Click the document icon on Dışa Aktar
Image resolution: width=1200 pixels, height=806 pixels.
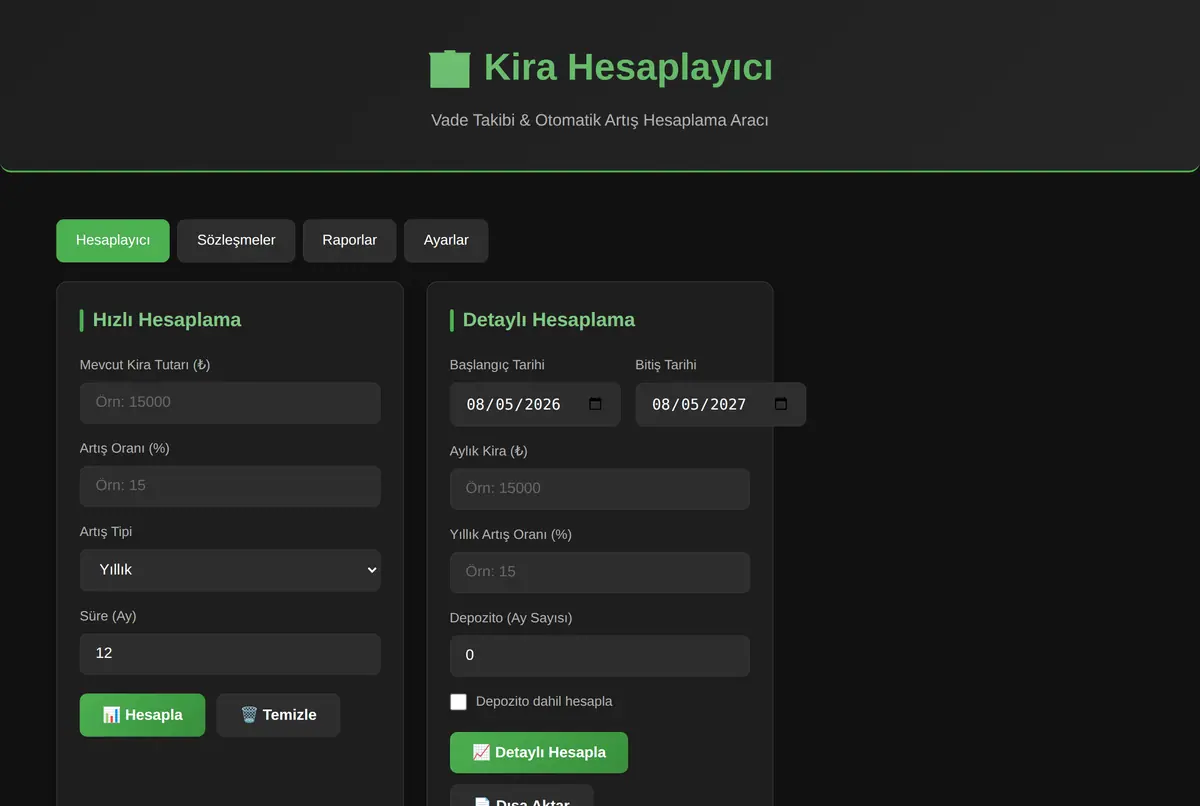481,803
